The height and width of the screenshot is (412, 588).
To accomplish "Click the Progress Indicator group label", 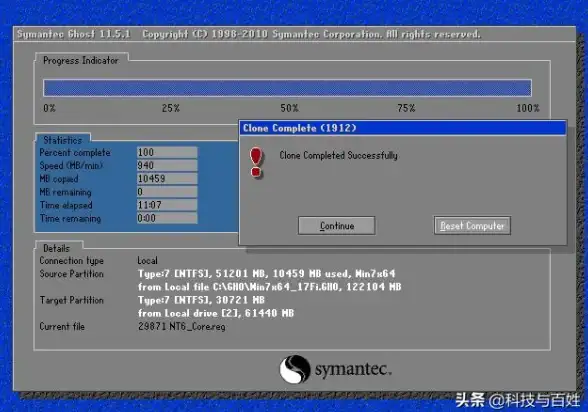I will tap(81, 60).
